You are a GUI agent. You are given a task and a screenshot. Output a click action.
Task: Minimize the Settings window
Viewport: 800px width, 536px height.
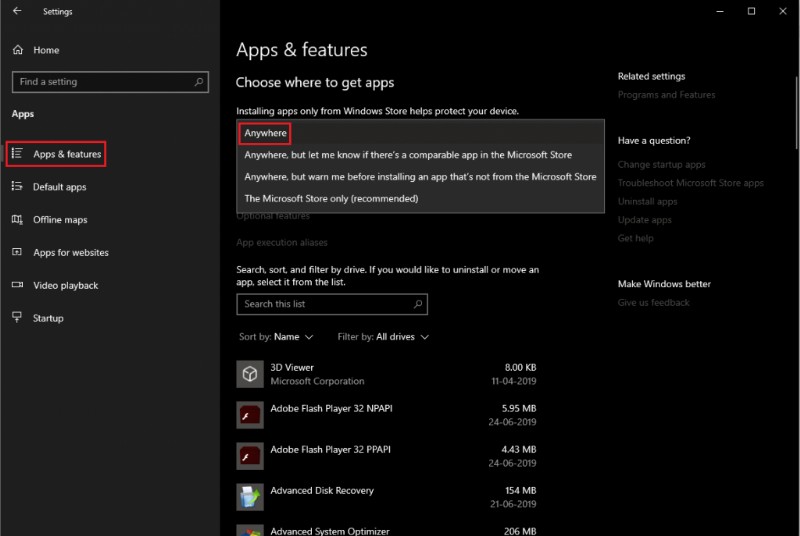[x=719, y=11]
